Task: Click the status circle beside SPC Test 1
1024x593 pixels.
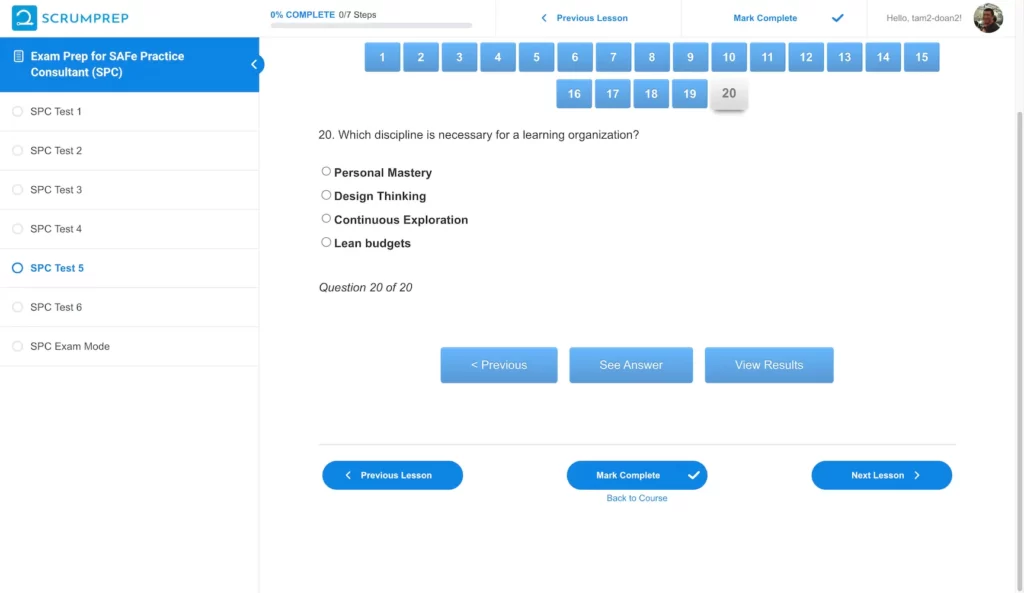Action: pyautogui.click(x=17, y=111)
